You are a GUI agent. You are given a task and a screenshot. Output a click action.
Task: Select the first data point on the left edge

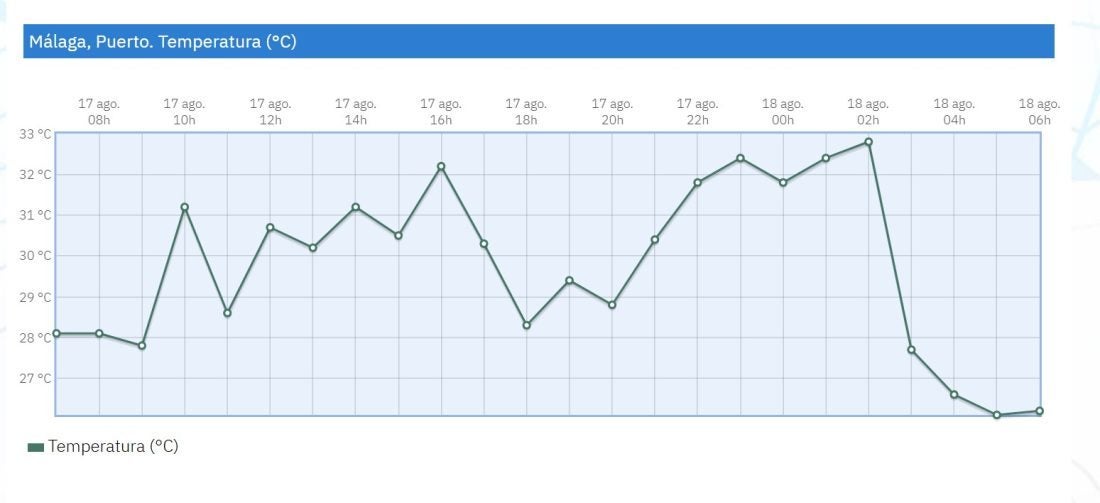(56, 333)
